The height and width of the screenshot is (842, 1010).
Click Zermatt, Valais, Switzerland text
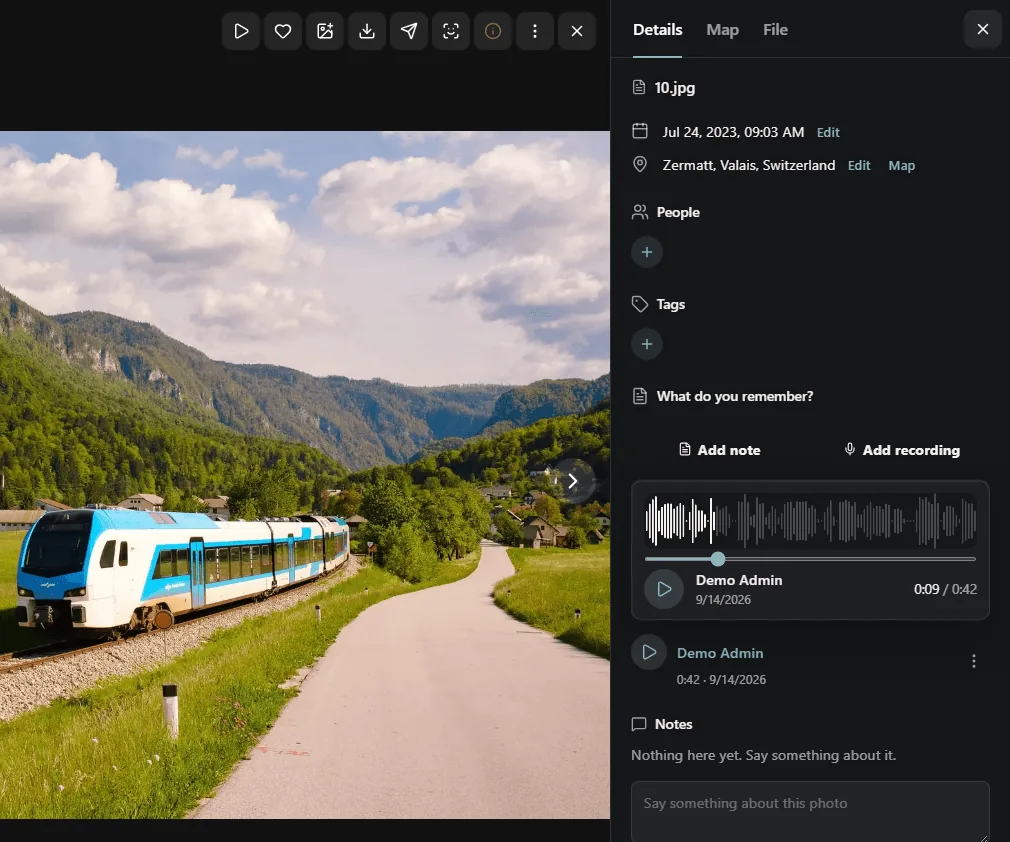tap(748, 166)
